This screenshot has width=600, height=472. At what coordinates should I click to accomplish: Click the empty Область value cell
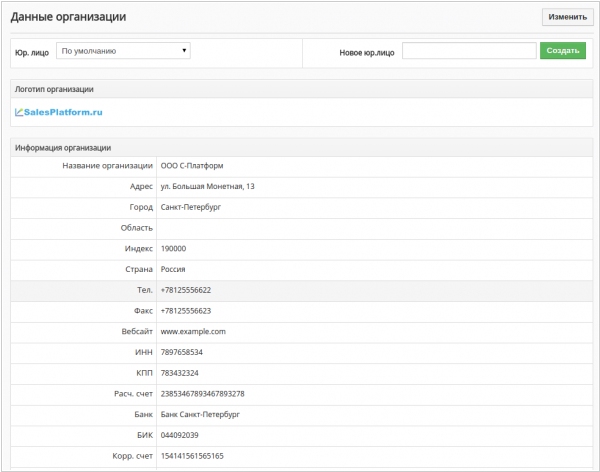[x=375, y=228]
